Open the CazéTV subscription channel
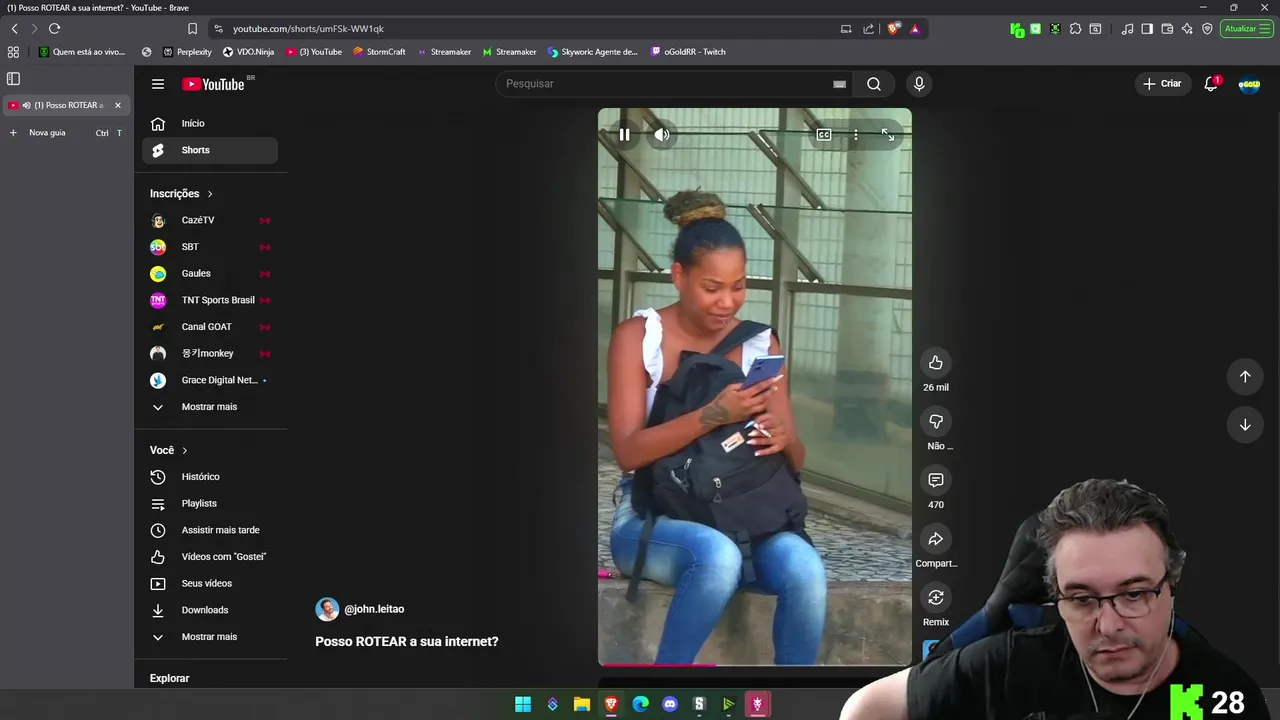Screen dimensions: 1280x720 click(210, 220)
